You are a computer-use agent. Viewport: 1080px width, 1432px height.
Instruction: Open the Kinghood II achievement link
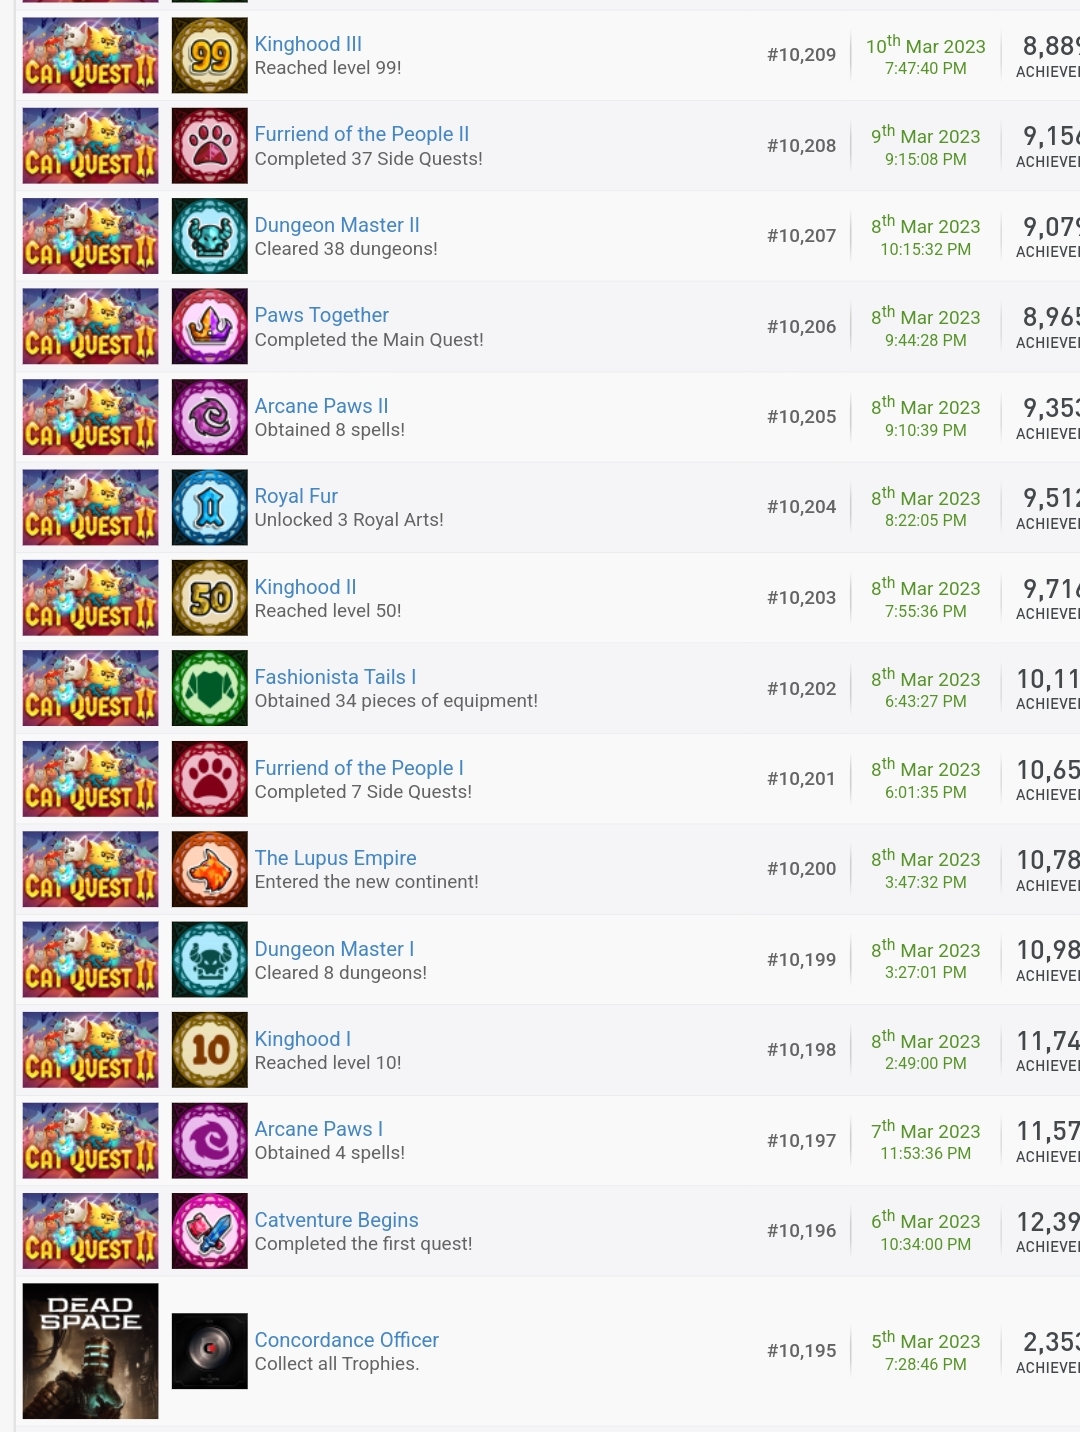pos(305,587)
